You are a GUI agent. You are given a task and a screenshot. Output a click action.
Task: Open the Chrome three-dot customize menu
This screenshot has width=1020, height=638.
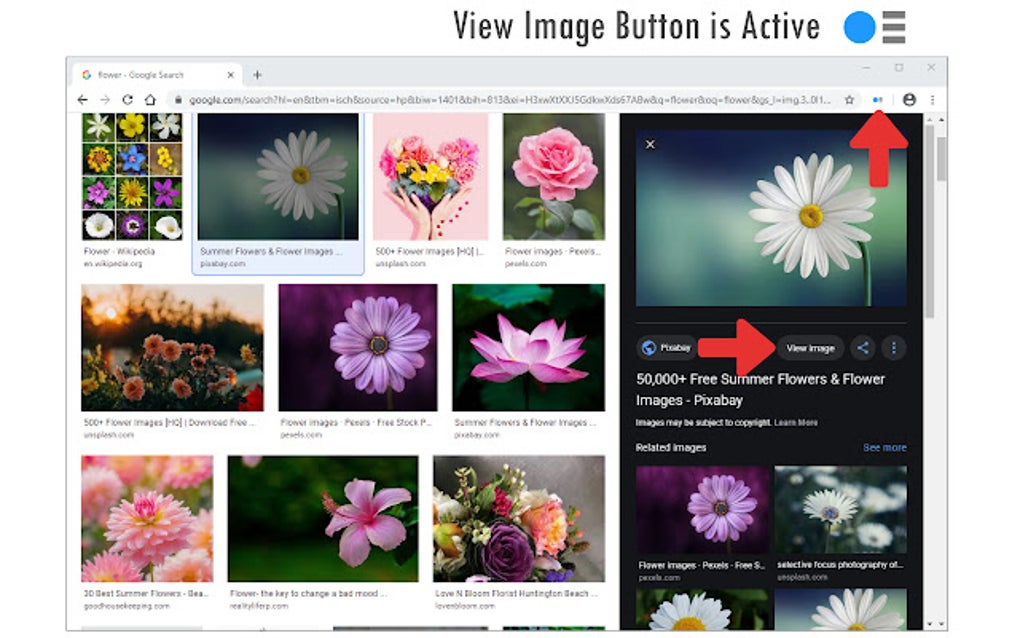[932, 99]
